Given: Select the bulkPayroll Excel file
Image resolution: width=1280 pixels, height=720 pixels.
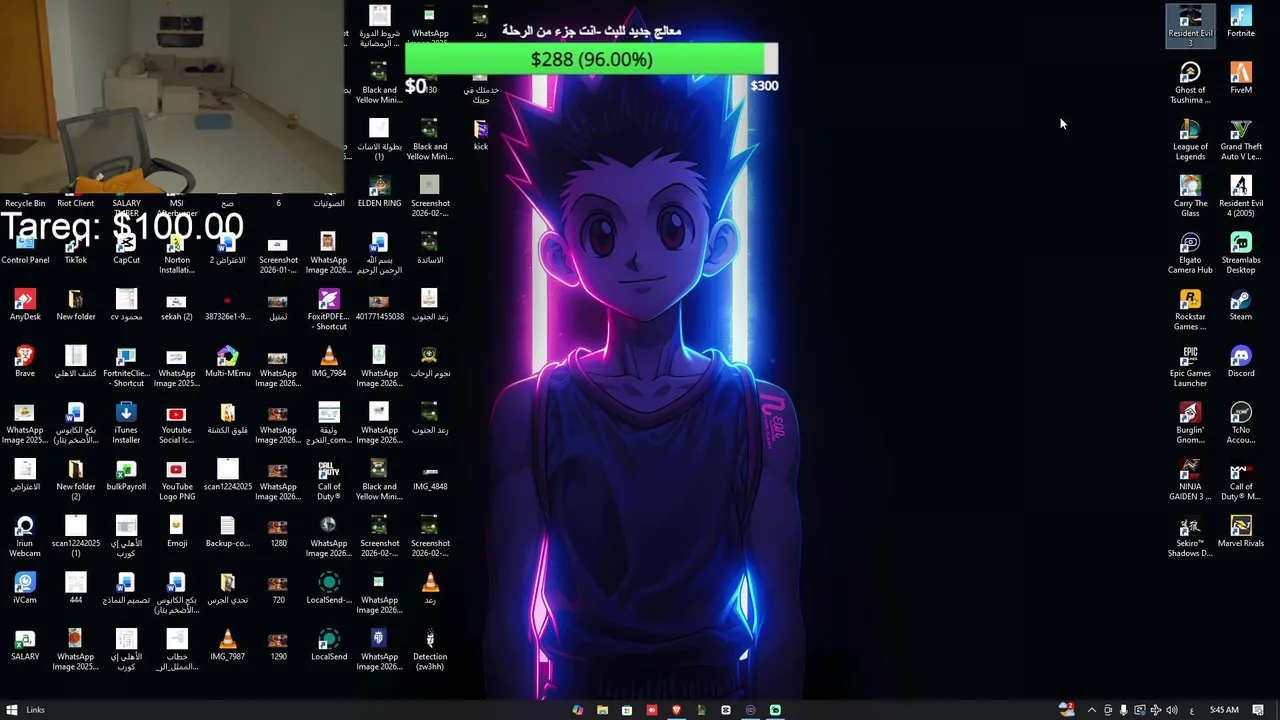Looking at the screenshot, I should click(126, 475).
